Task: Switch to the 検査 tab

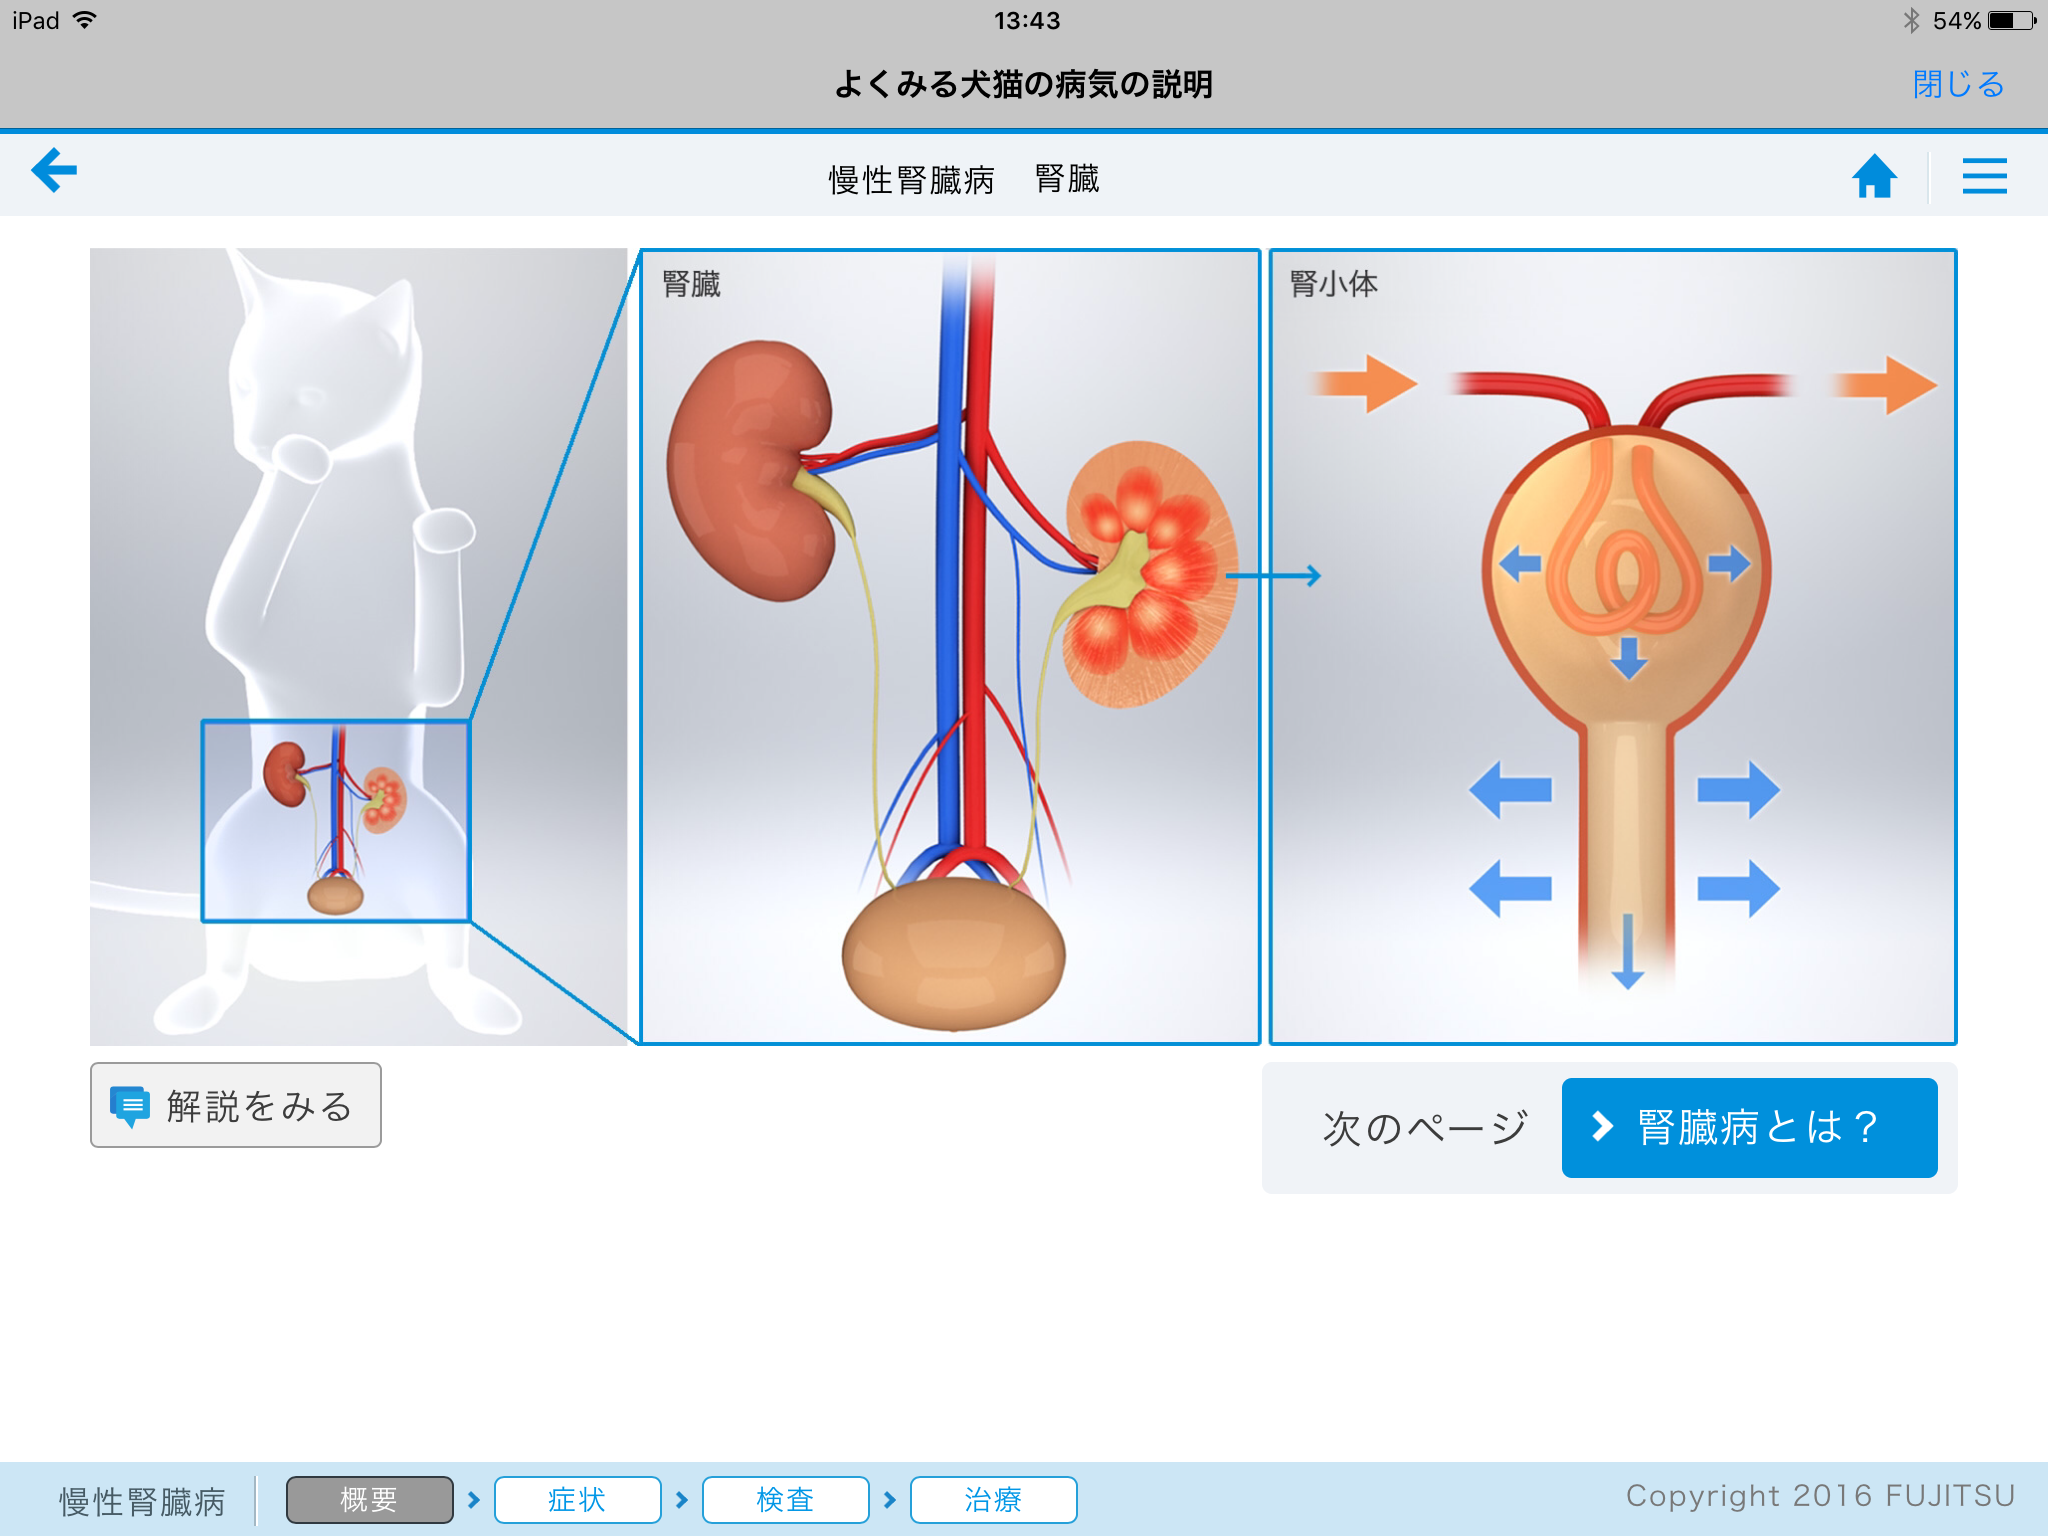Action: click(x=785, y=1499)
